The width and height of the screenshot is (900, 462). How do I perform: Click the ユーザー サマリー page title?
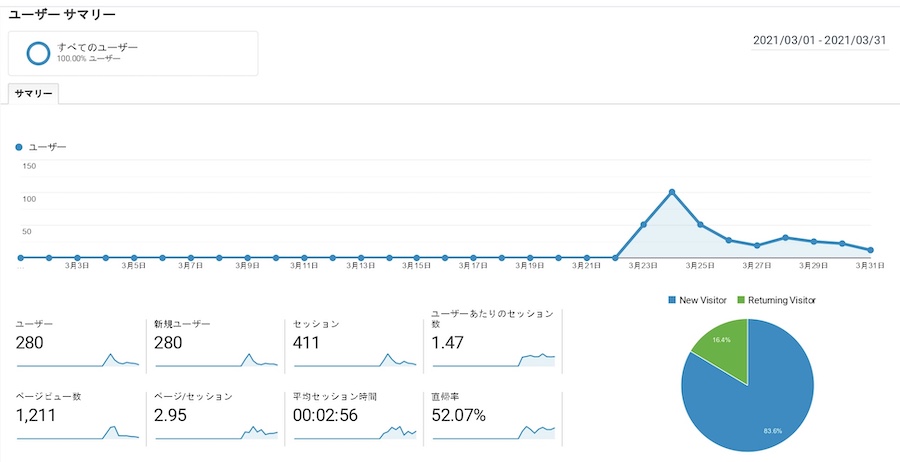[62, 15]
